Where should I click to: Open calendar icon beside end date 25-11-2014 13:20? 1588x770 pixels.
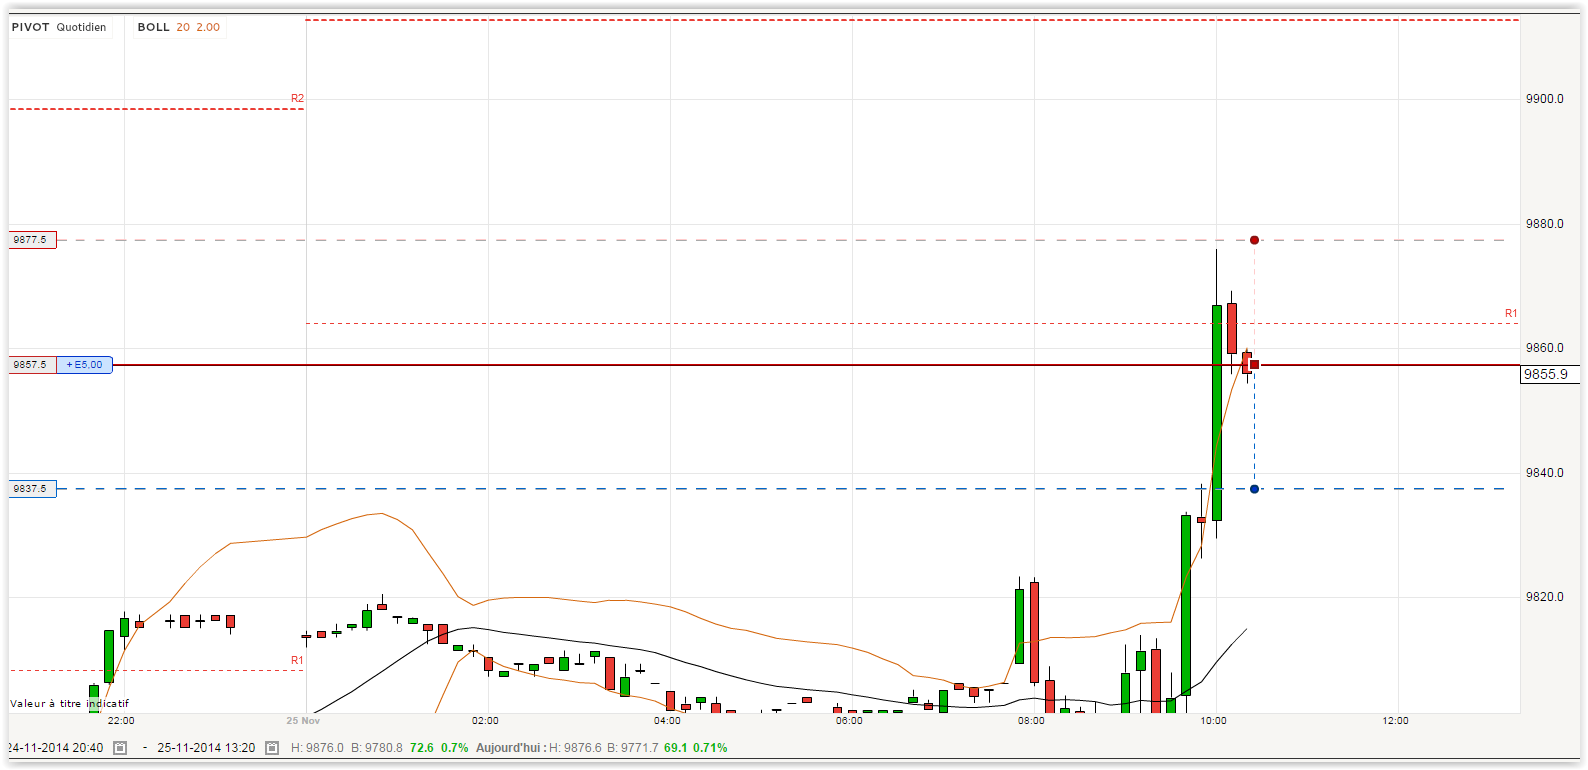pyautogui.click(x=272, y=748)
